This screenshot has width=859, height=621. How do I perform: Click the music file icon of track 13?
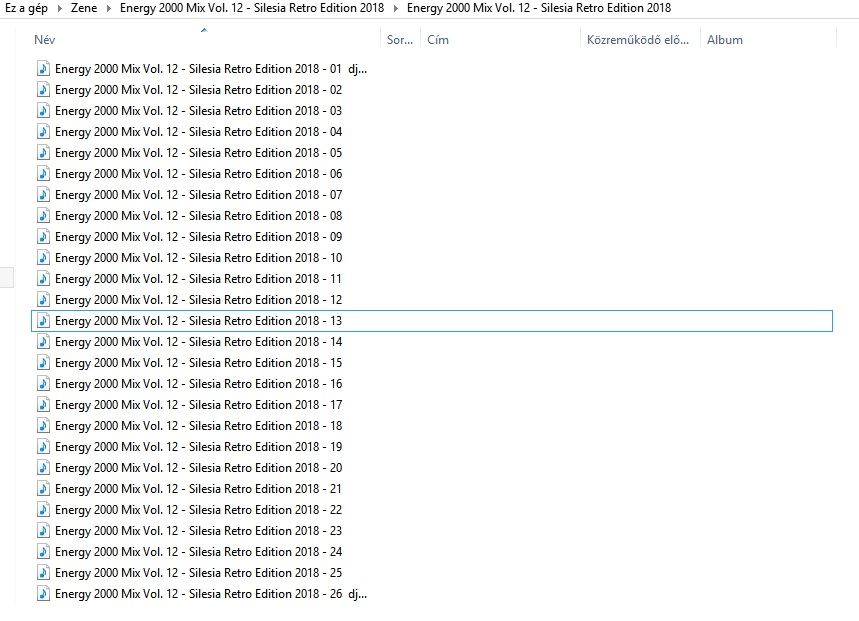43,320
